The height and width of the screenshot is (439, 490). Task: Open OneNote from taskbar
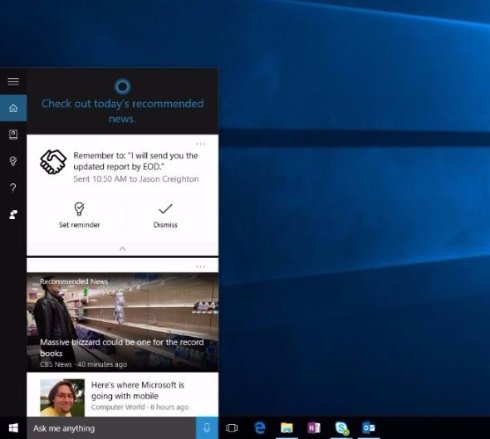(314, 428)
